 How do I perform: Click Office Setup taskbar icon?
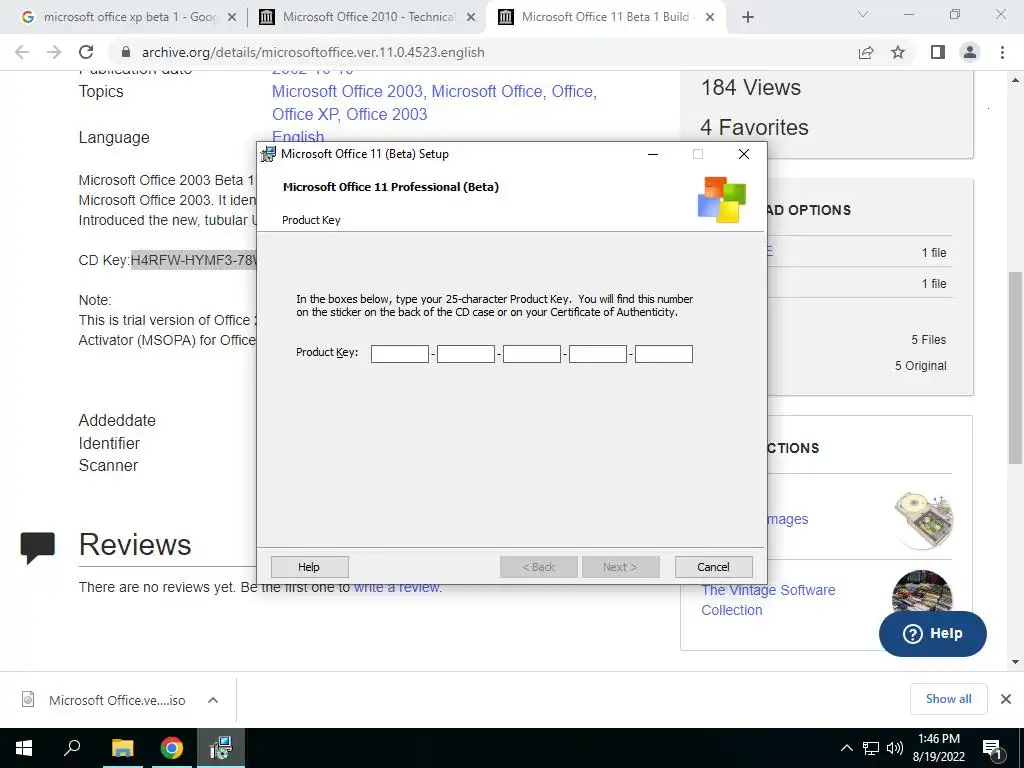click(x=221, y=748)
